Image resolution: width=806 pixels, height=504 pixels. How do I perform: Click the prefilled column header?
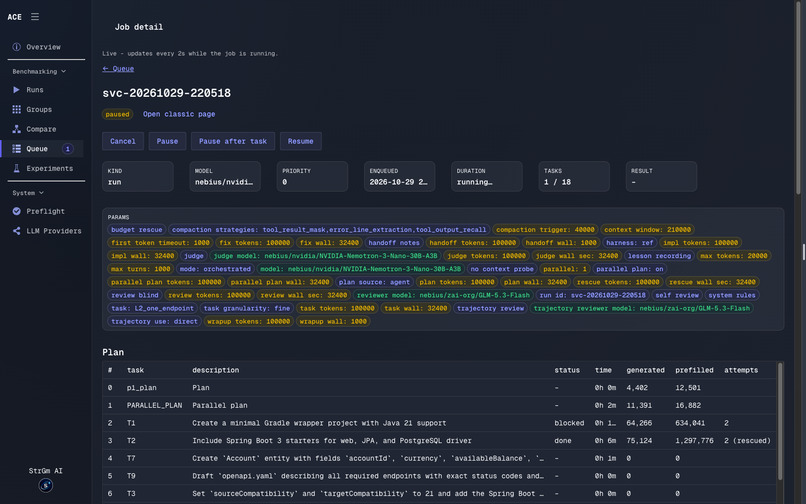click(694, 370)
